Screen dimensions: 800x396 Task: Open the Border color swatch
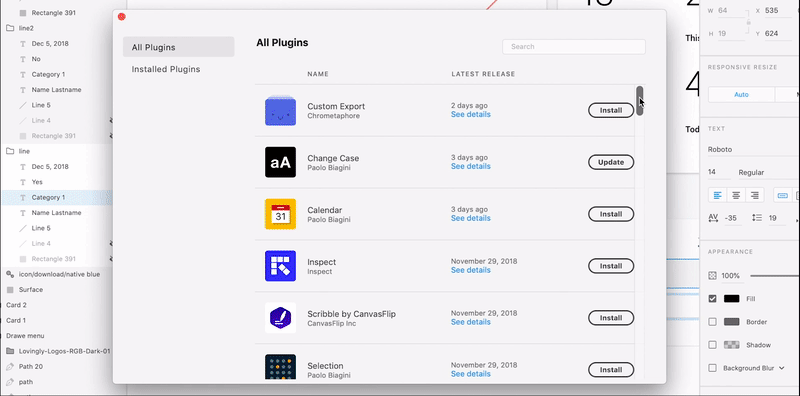tap(732, 322)
